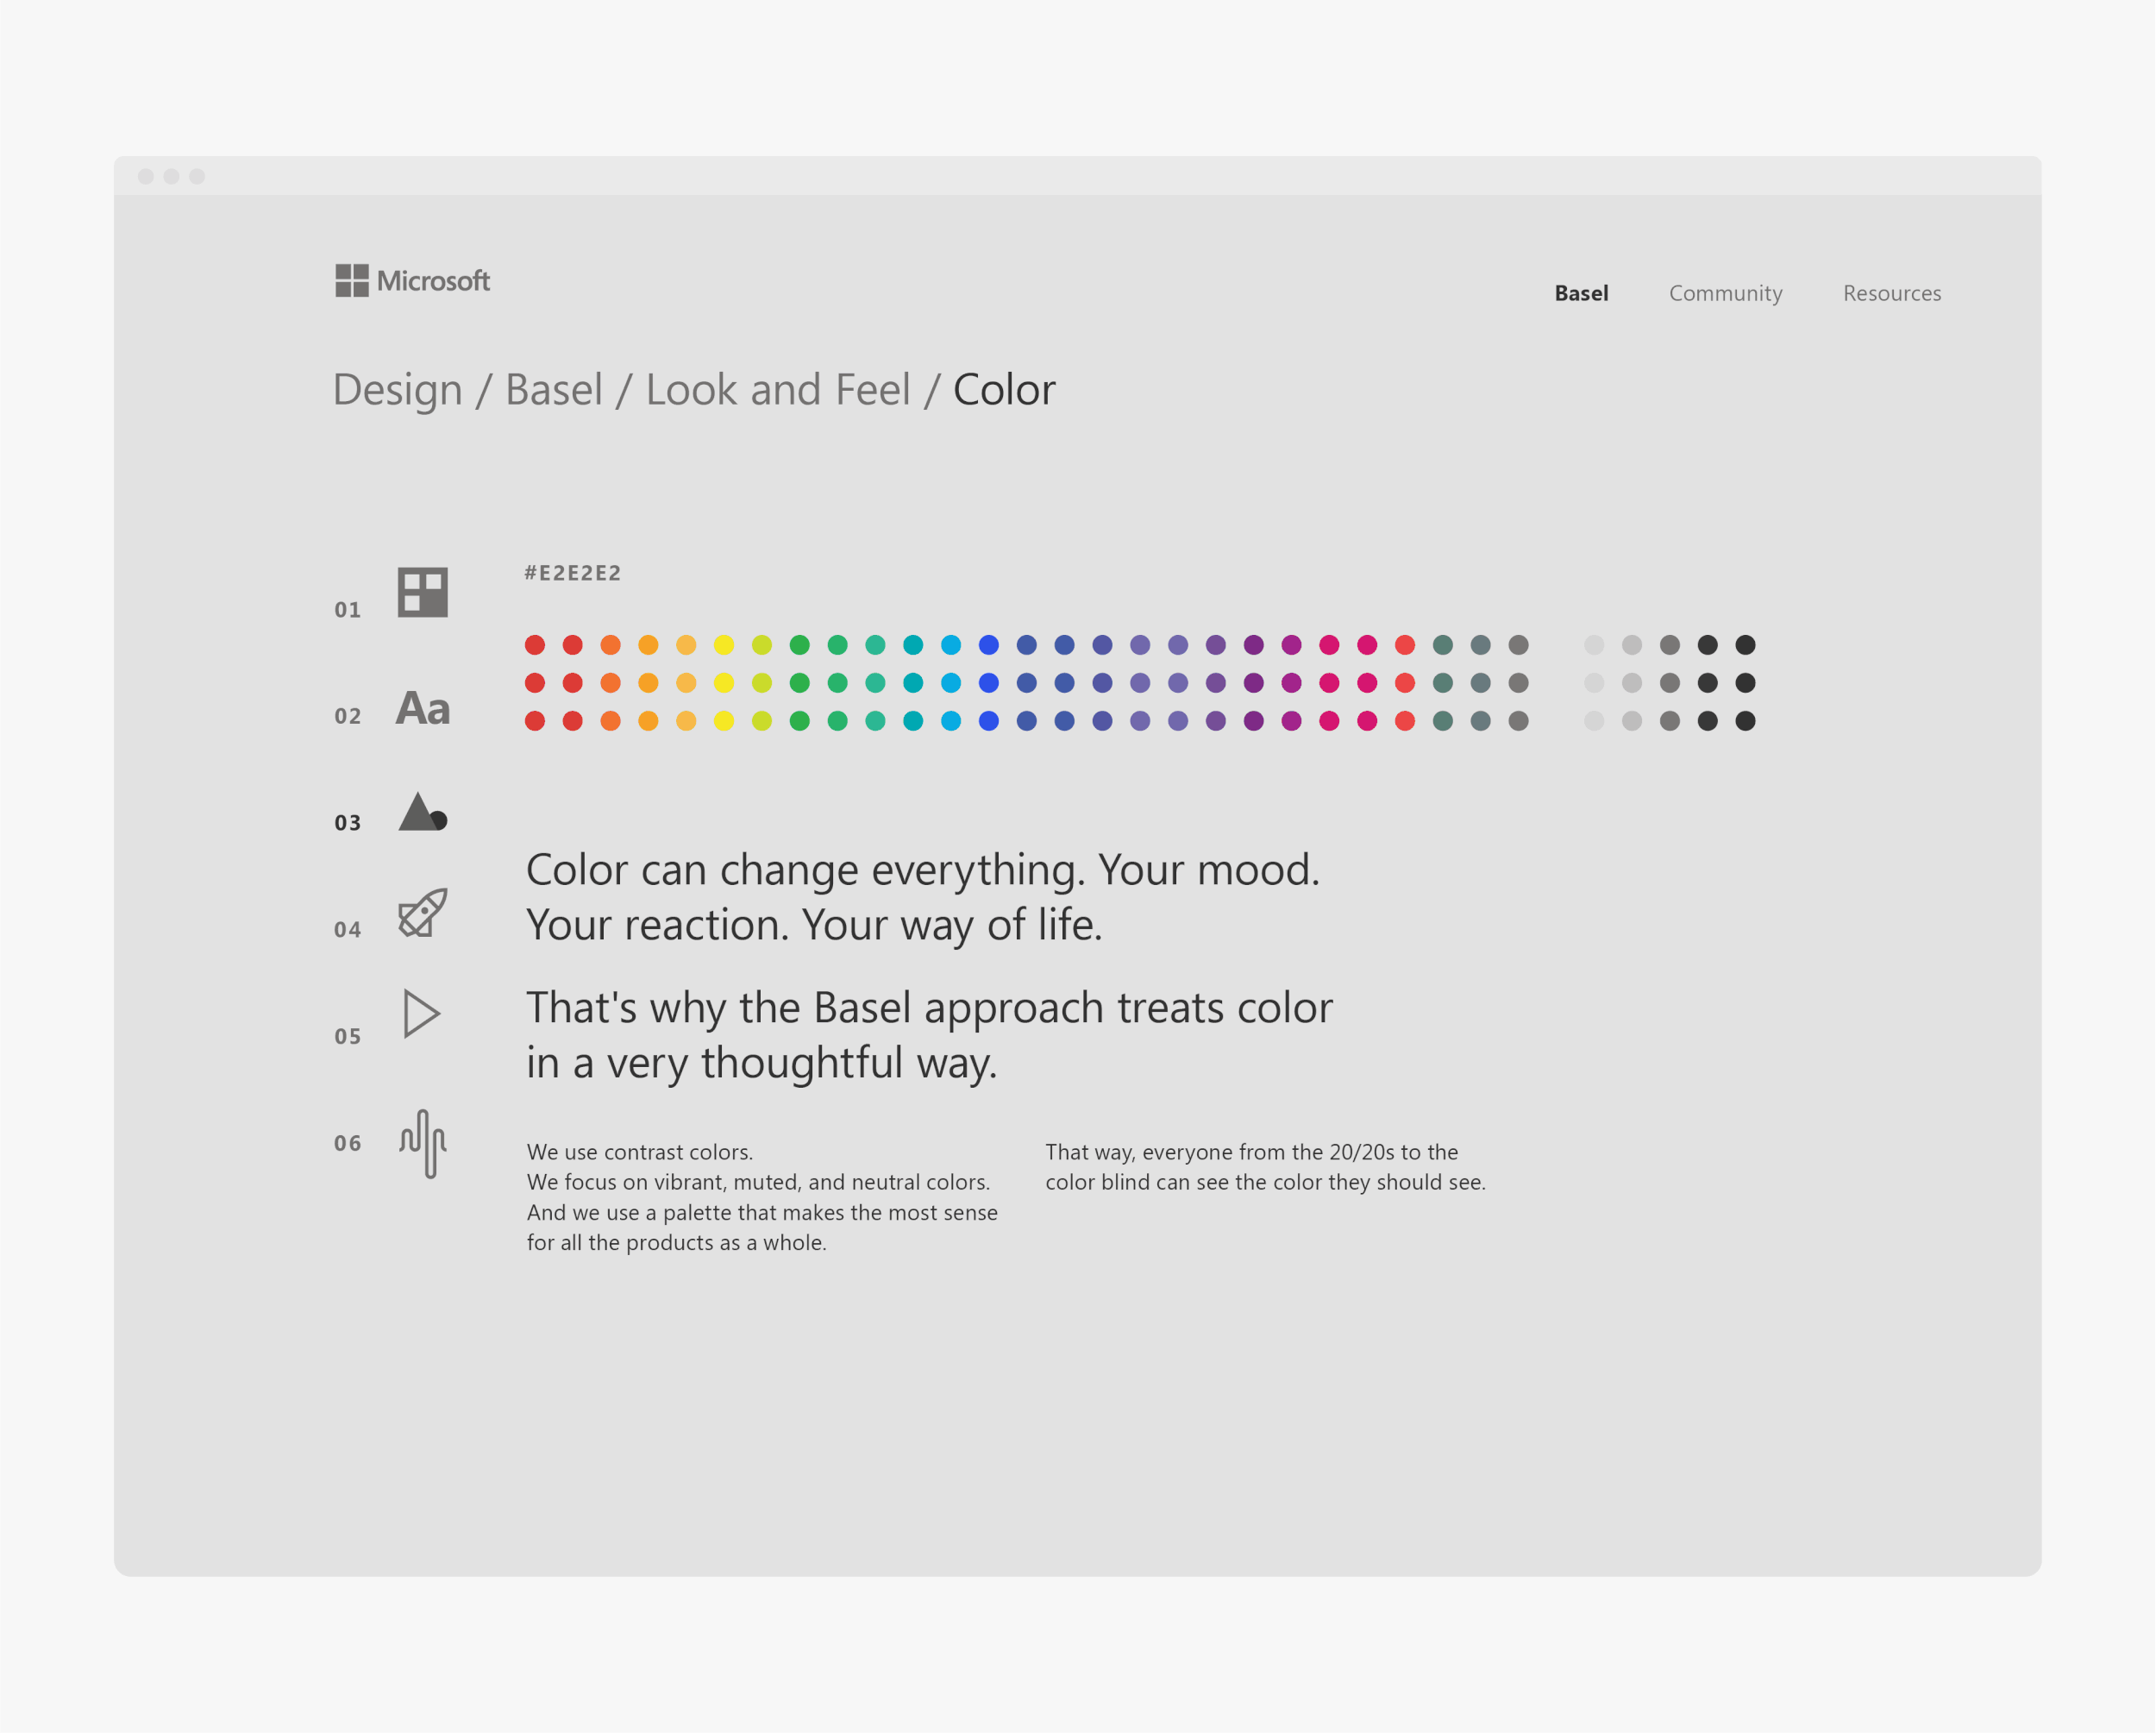Open the Resources nav item

[1892, 293]
